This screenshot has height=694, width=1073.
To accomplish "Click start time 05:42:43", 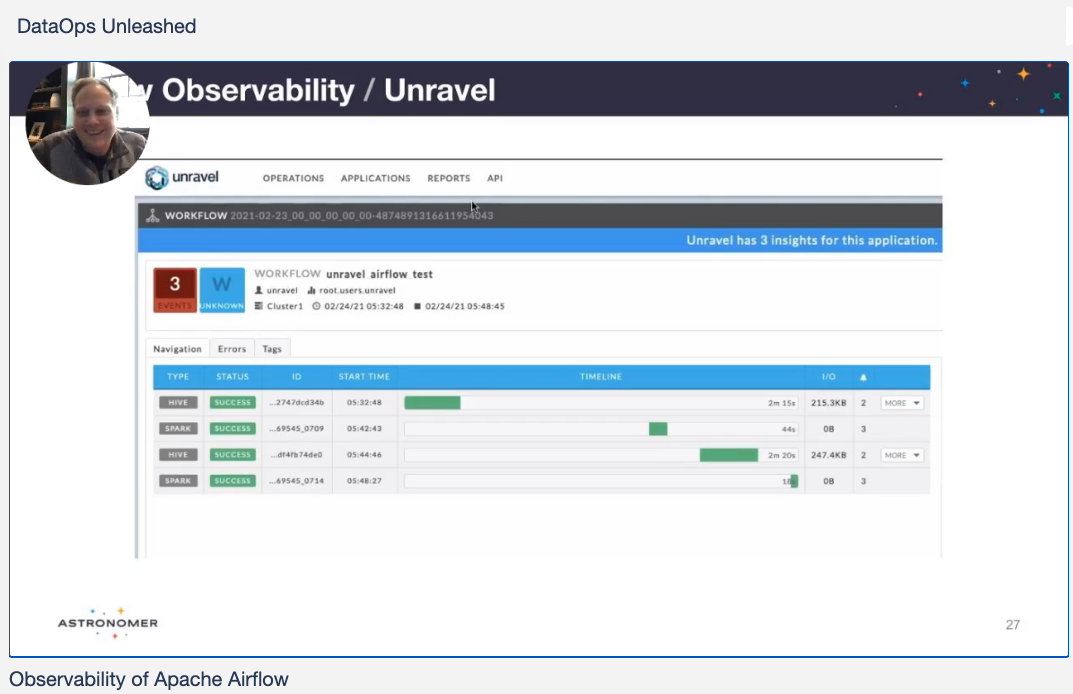I will [x=364, y=428].
